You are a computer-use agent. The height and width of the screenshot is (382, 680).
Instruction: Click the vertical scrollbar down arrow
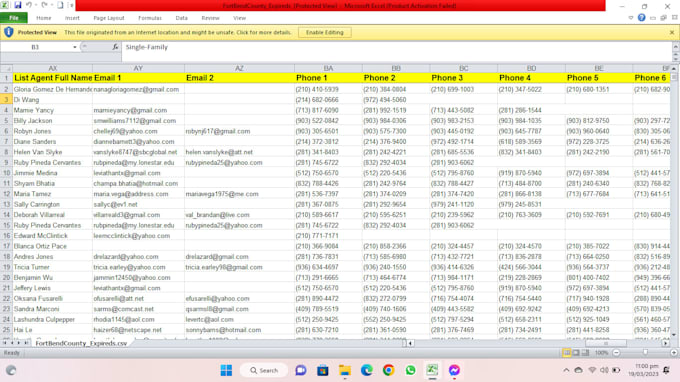tap(674, 335)
